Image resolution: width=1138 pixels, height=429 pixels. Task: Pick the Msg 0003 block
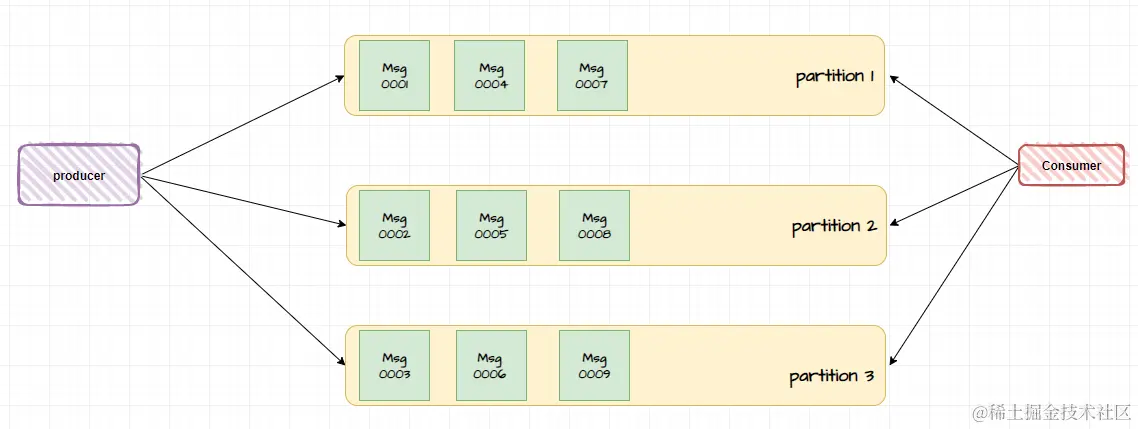tap(394, 366)
